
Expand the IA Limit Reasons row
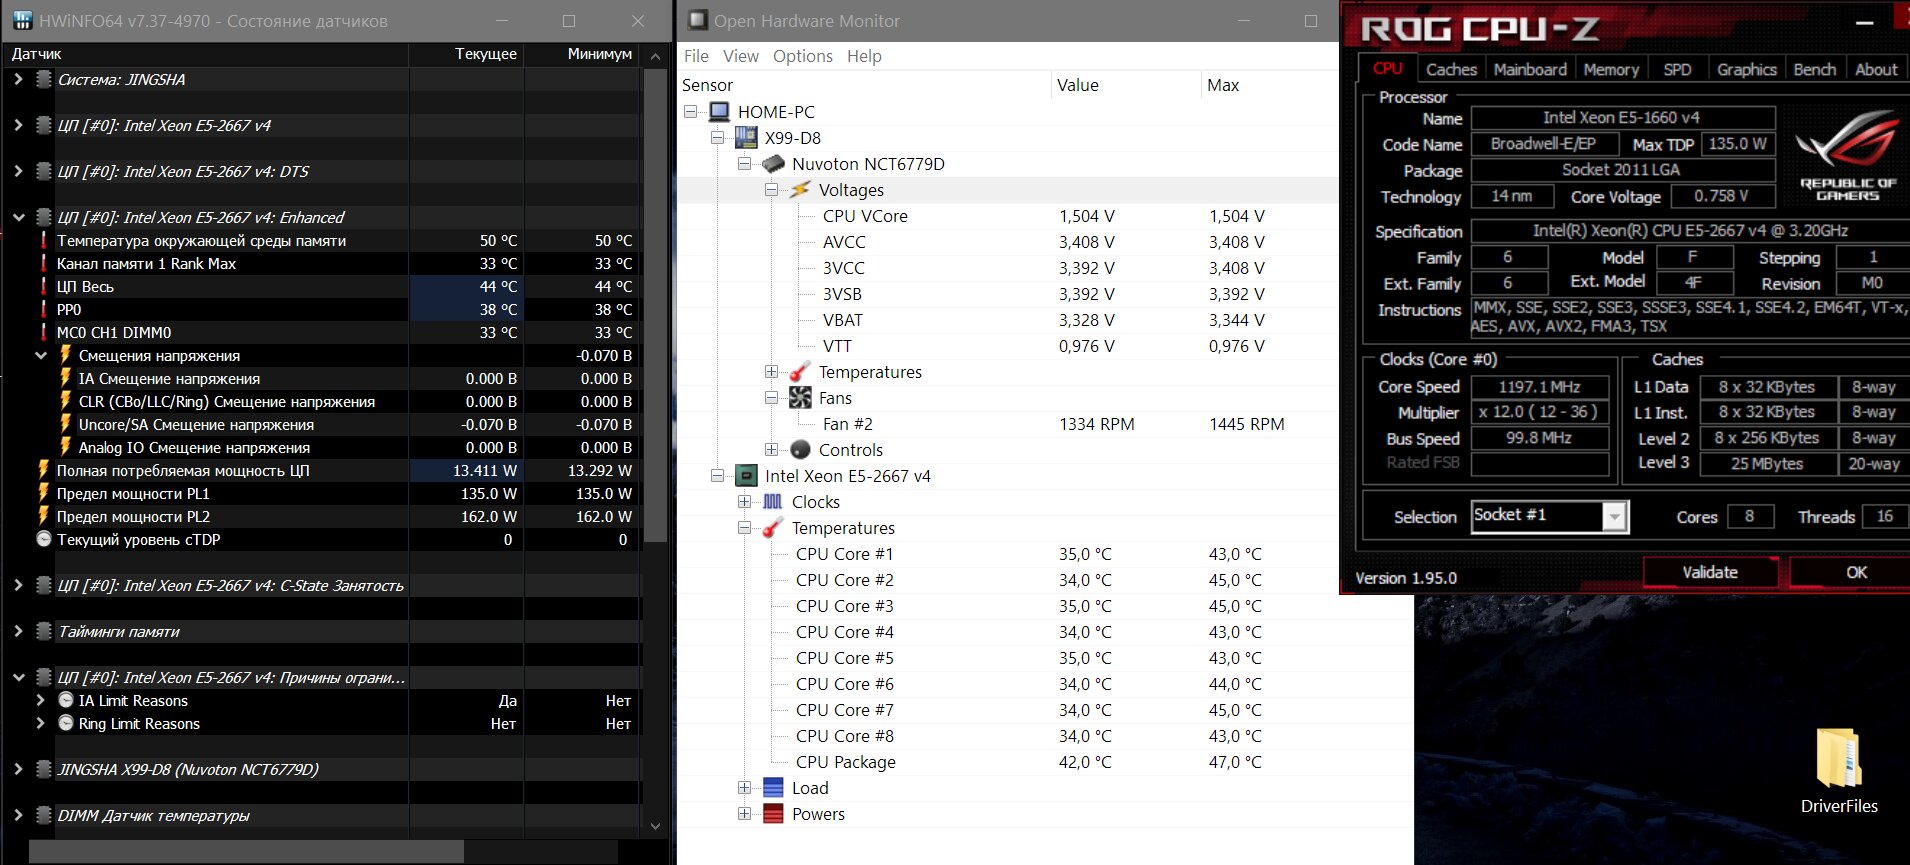pos(40,701)
